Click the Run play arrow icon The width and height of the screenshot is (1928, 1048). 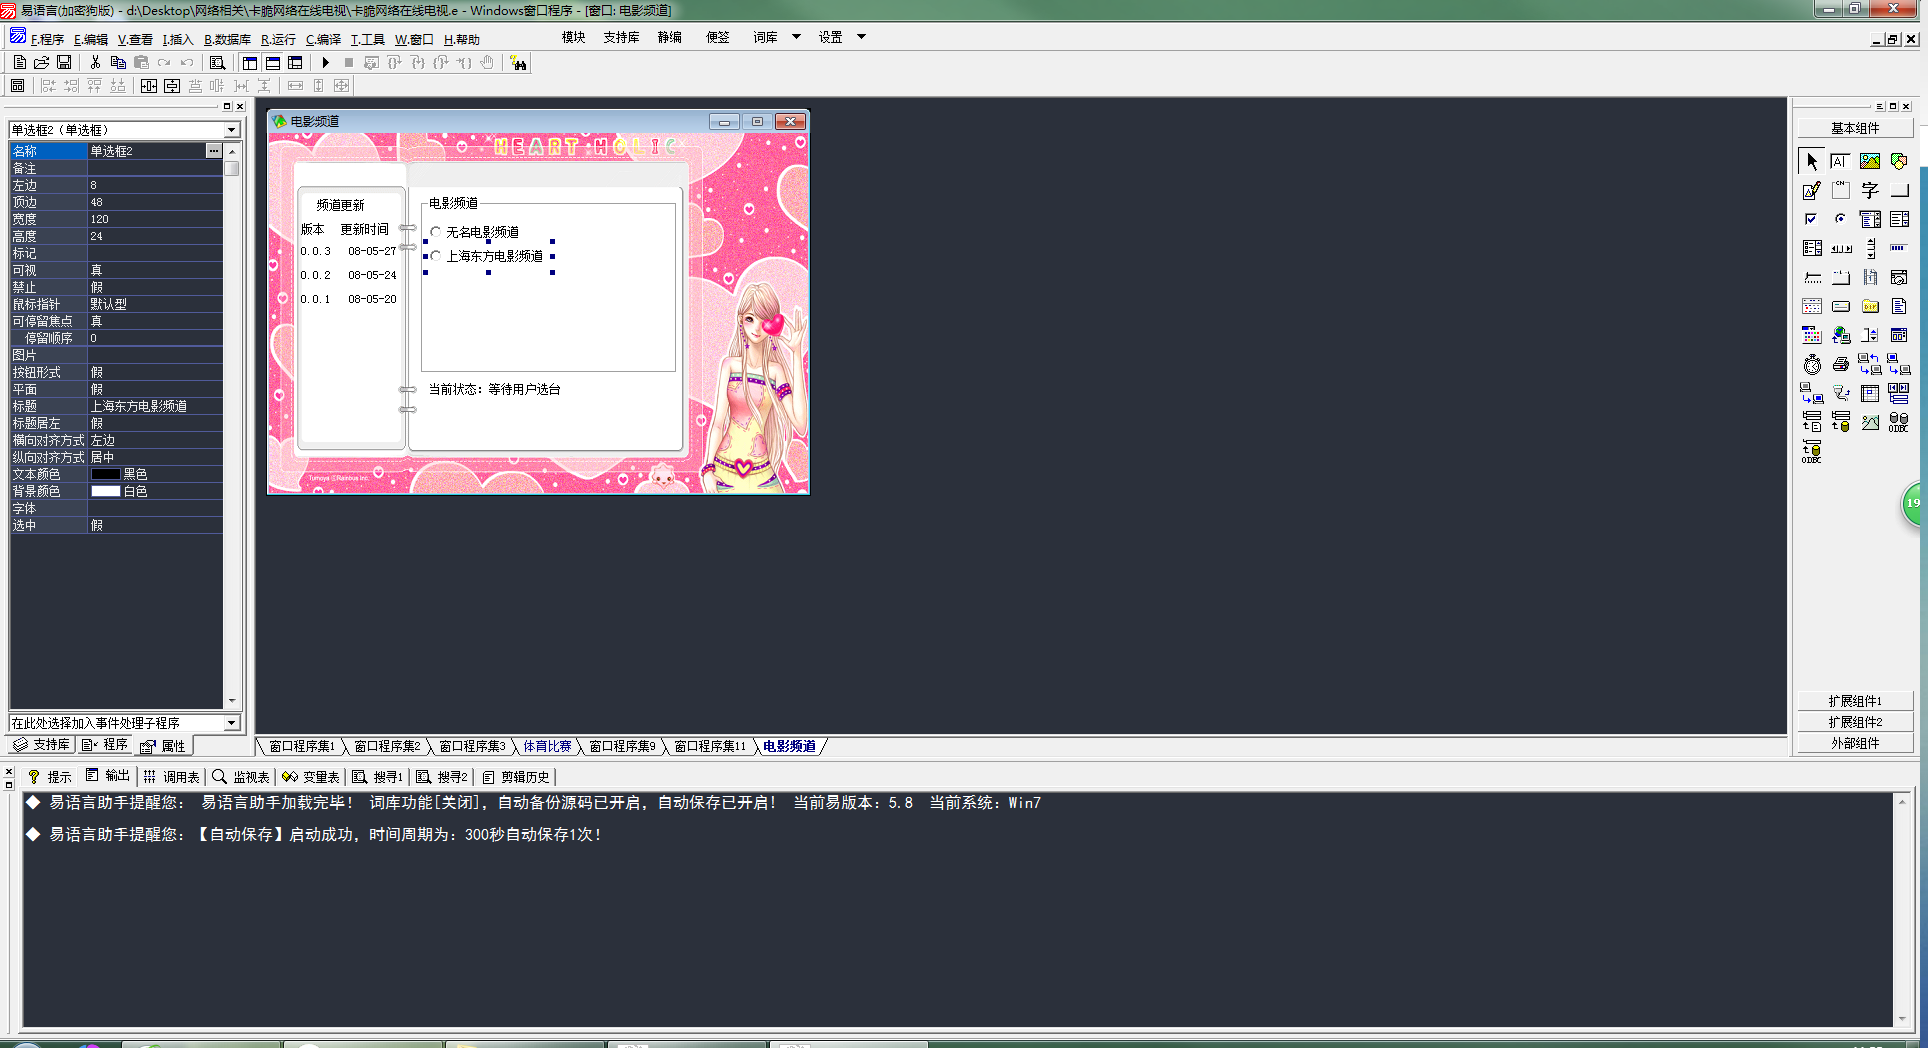click(325, 62)
